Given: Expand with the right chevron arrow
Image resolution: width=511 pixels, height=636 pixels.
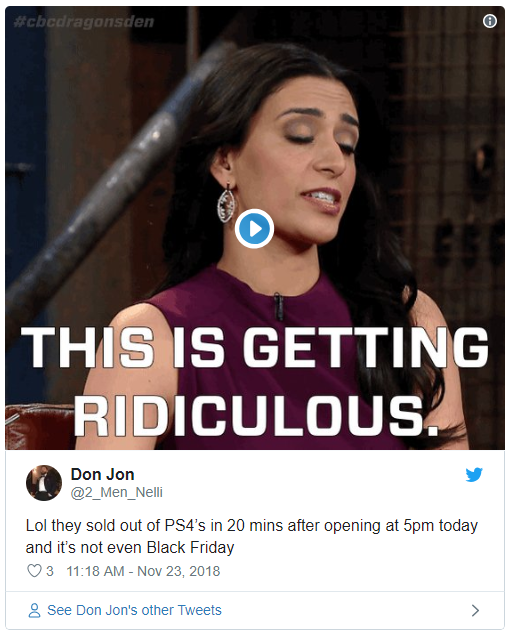Looking at the screenshot, I should (476, 610).
